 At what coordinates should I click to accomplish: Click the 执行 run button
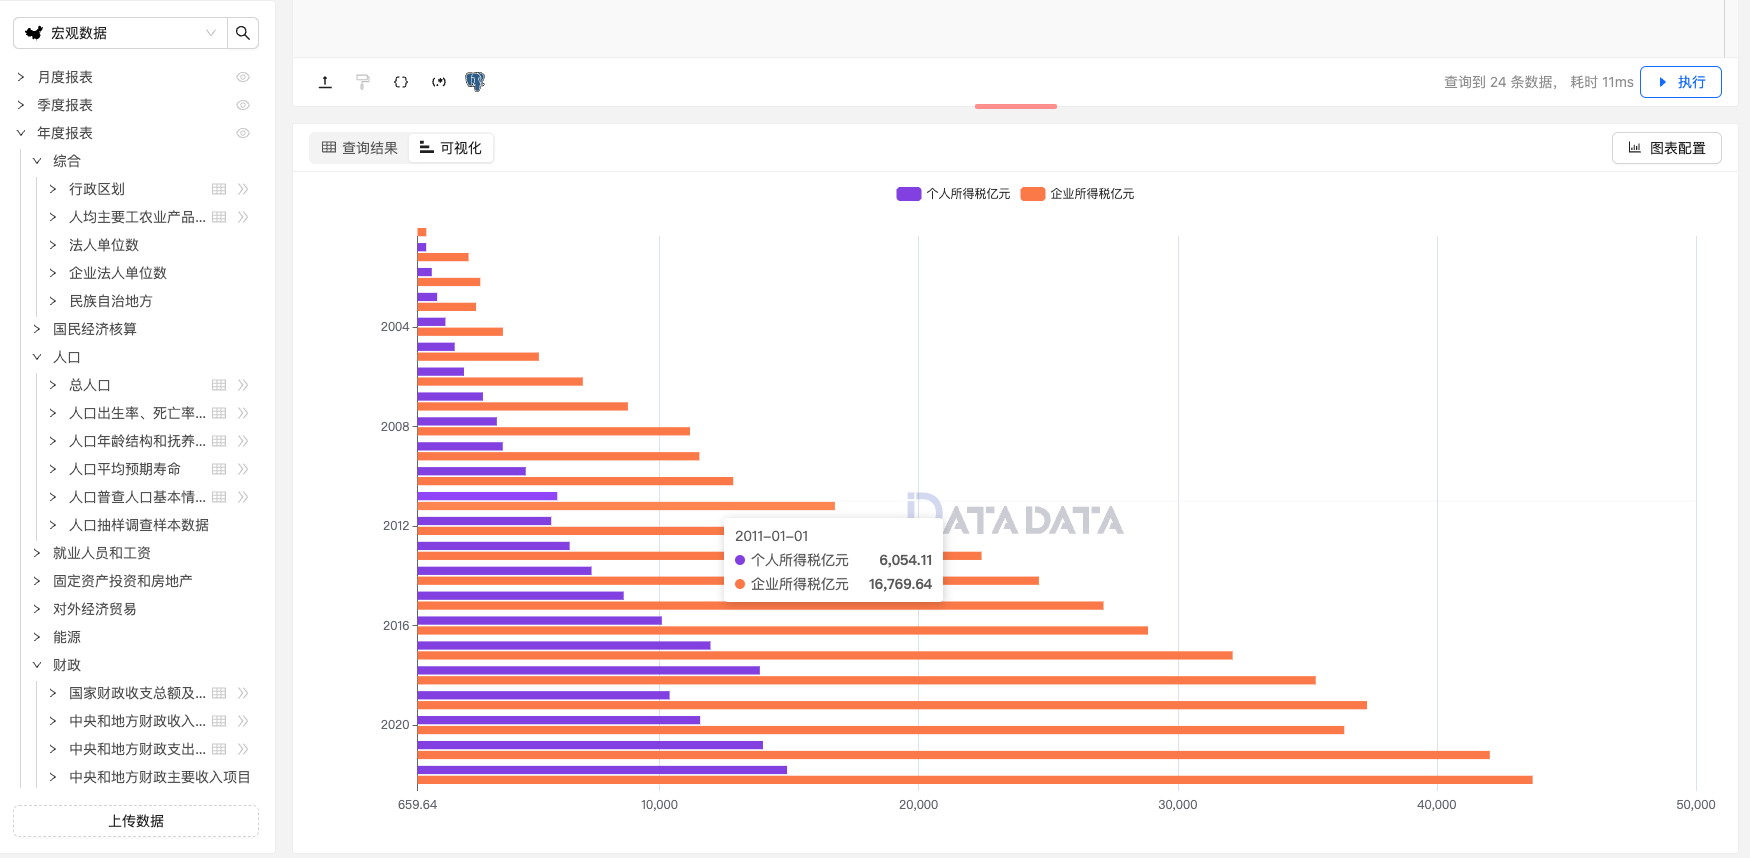[x=1681, y=82]
